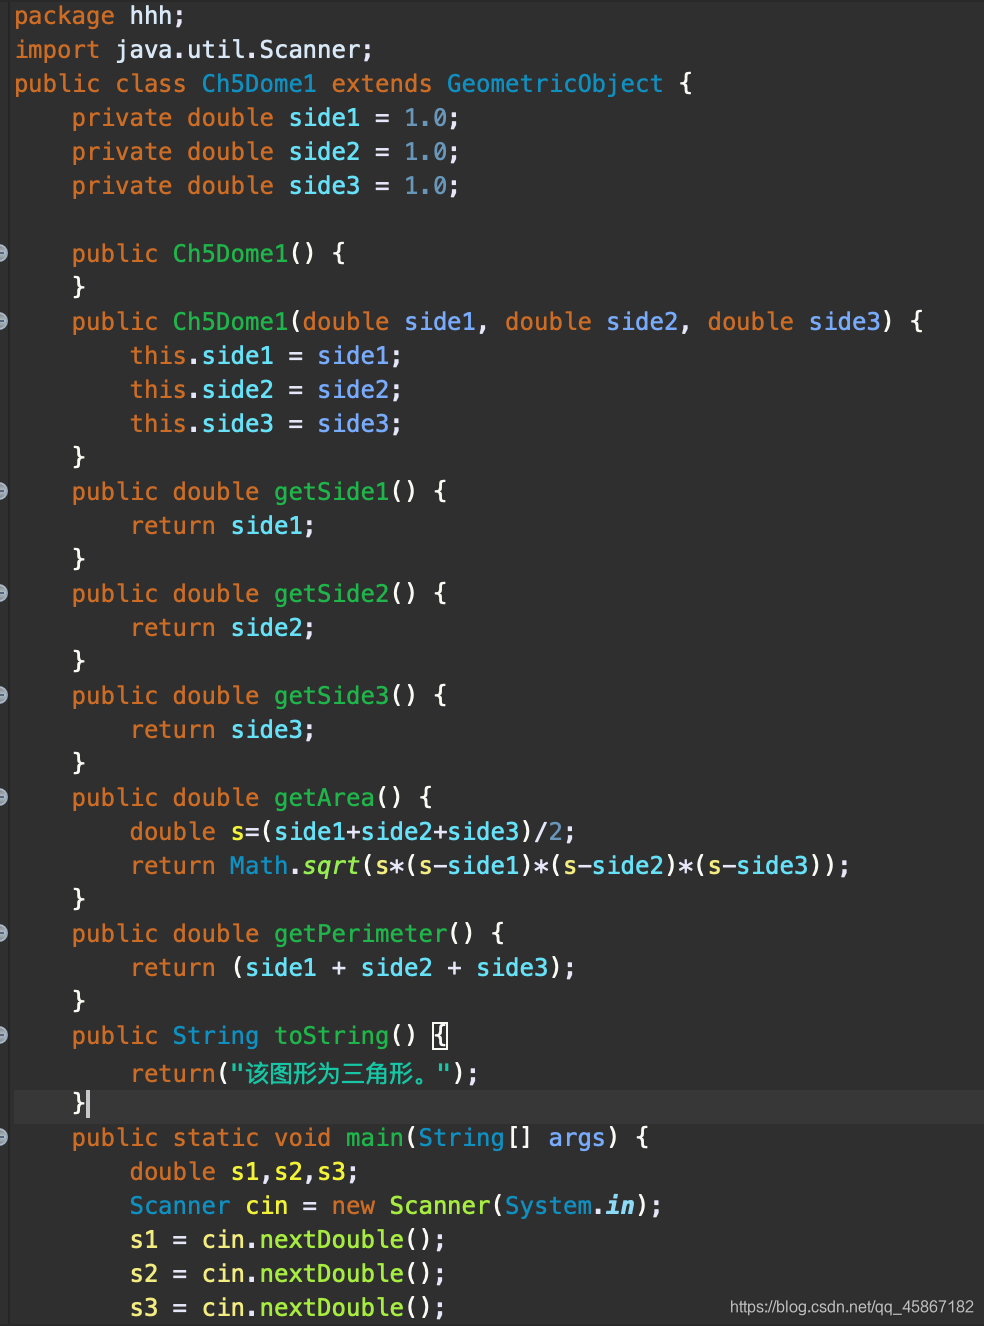This screenshot has height=1326, width=984.
Task: Click the 'extends' keyword
Action: point(382,84)
